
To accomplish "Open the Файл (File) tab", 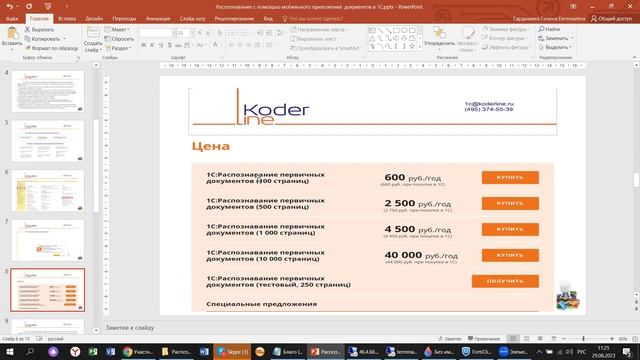I will [x=12, y=18].
